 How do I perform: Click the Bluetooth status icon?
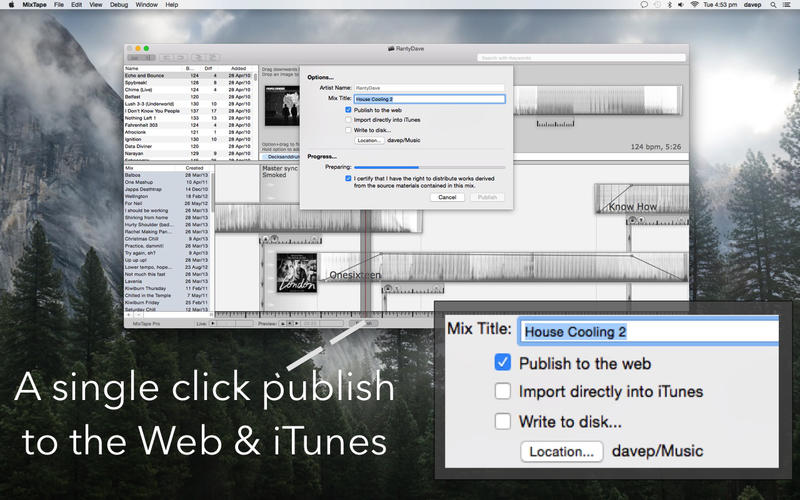pos(669,5)
